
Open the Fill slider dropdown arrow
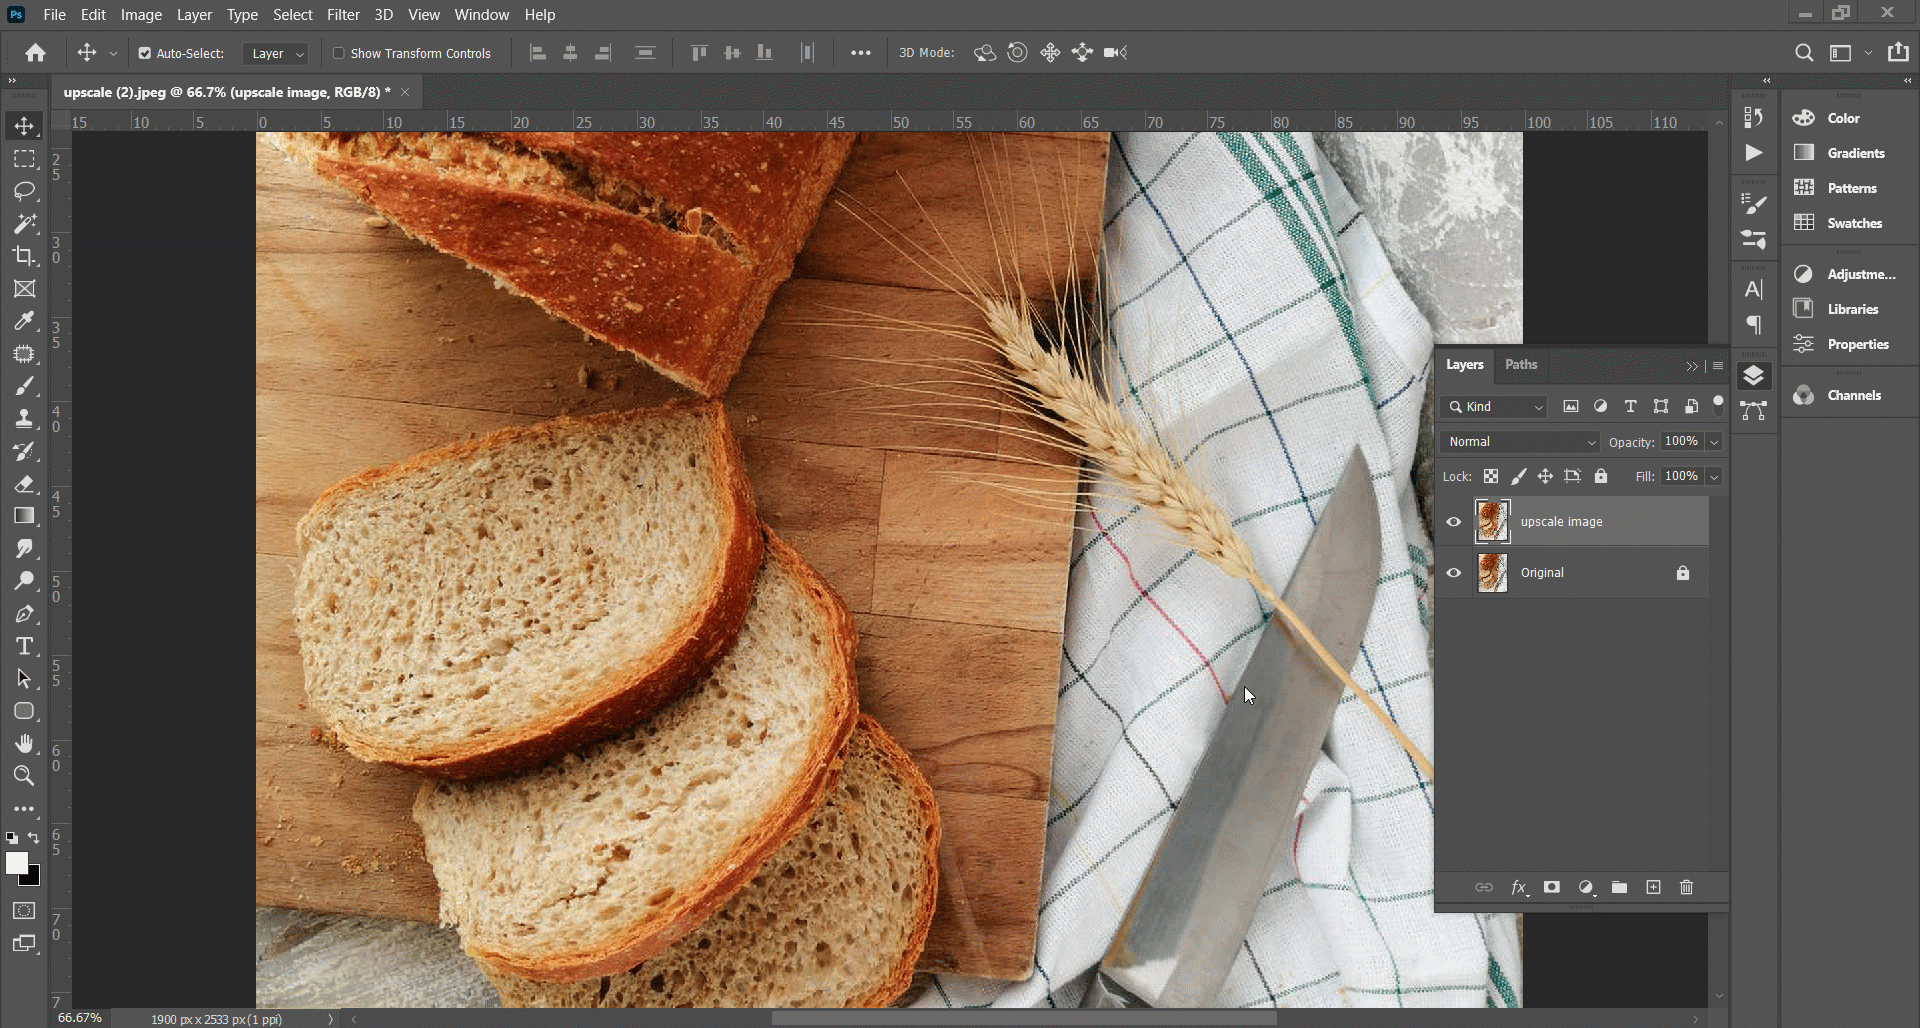coord(1714,477)
